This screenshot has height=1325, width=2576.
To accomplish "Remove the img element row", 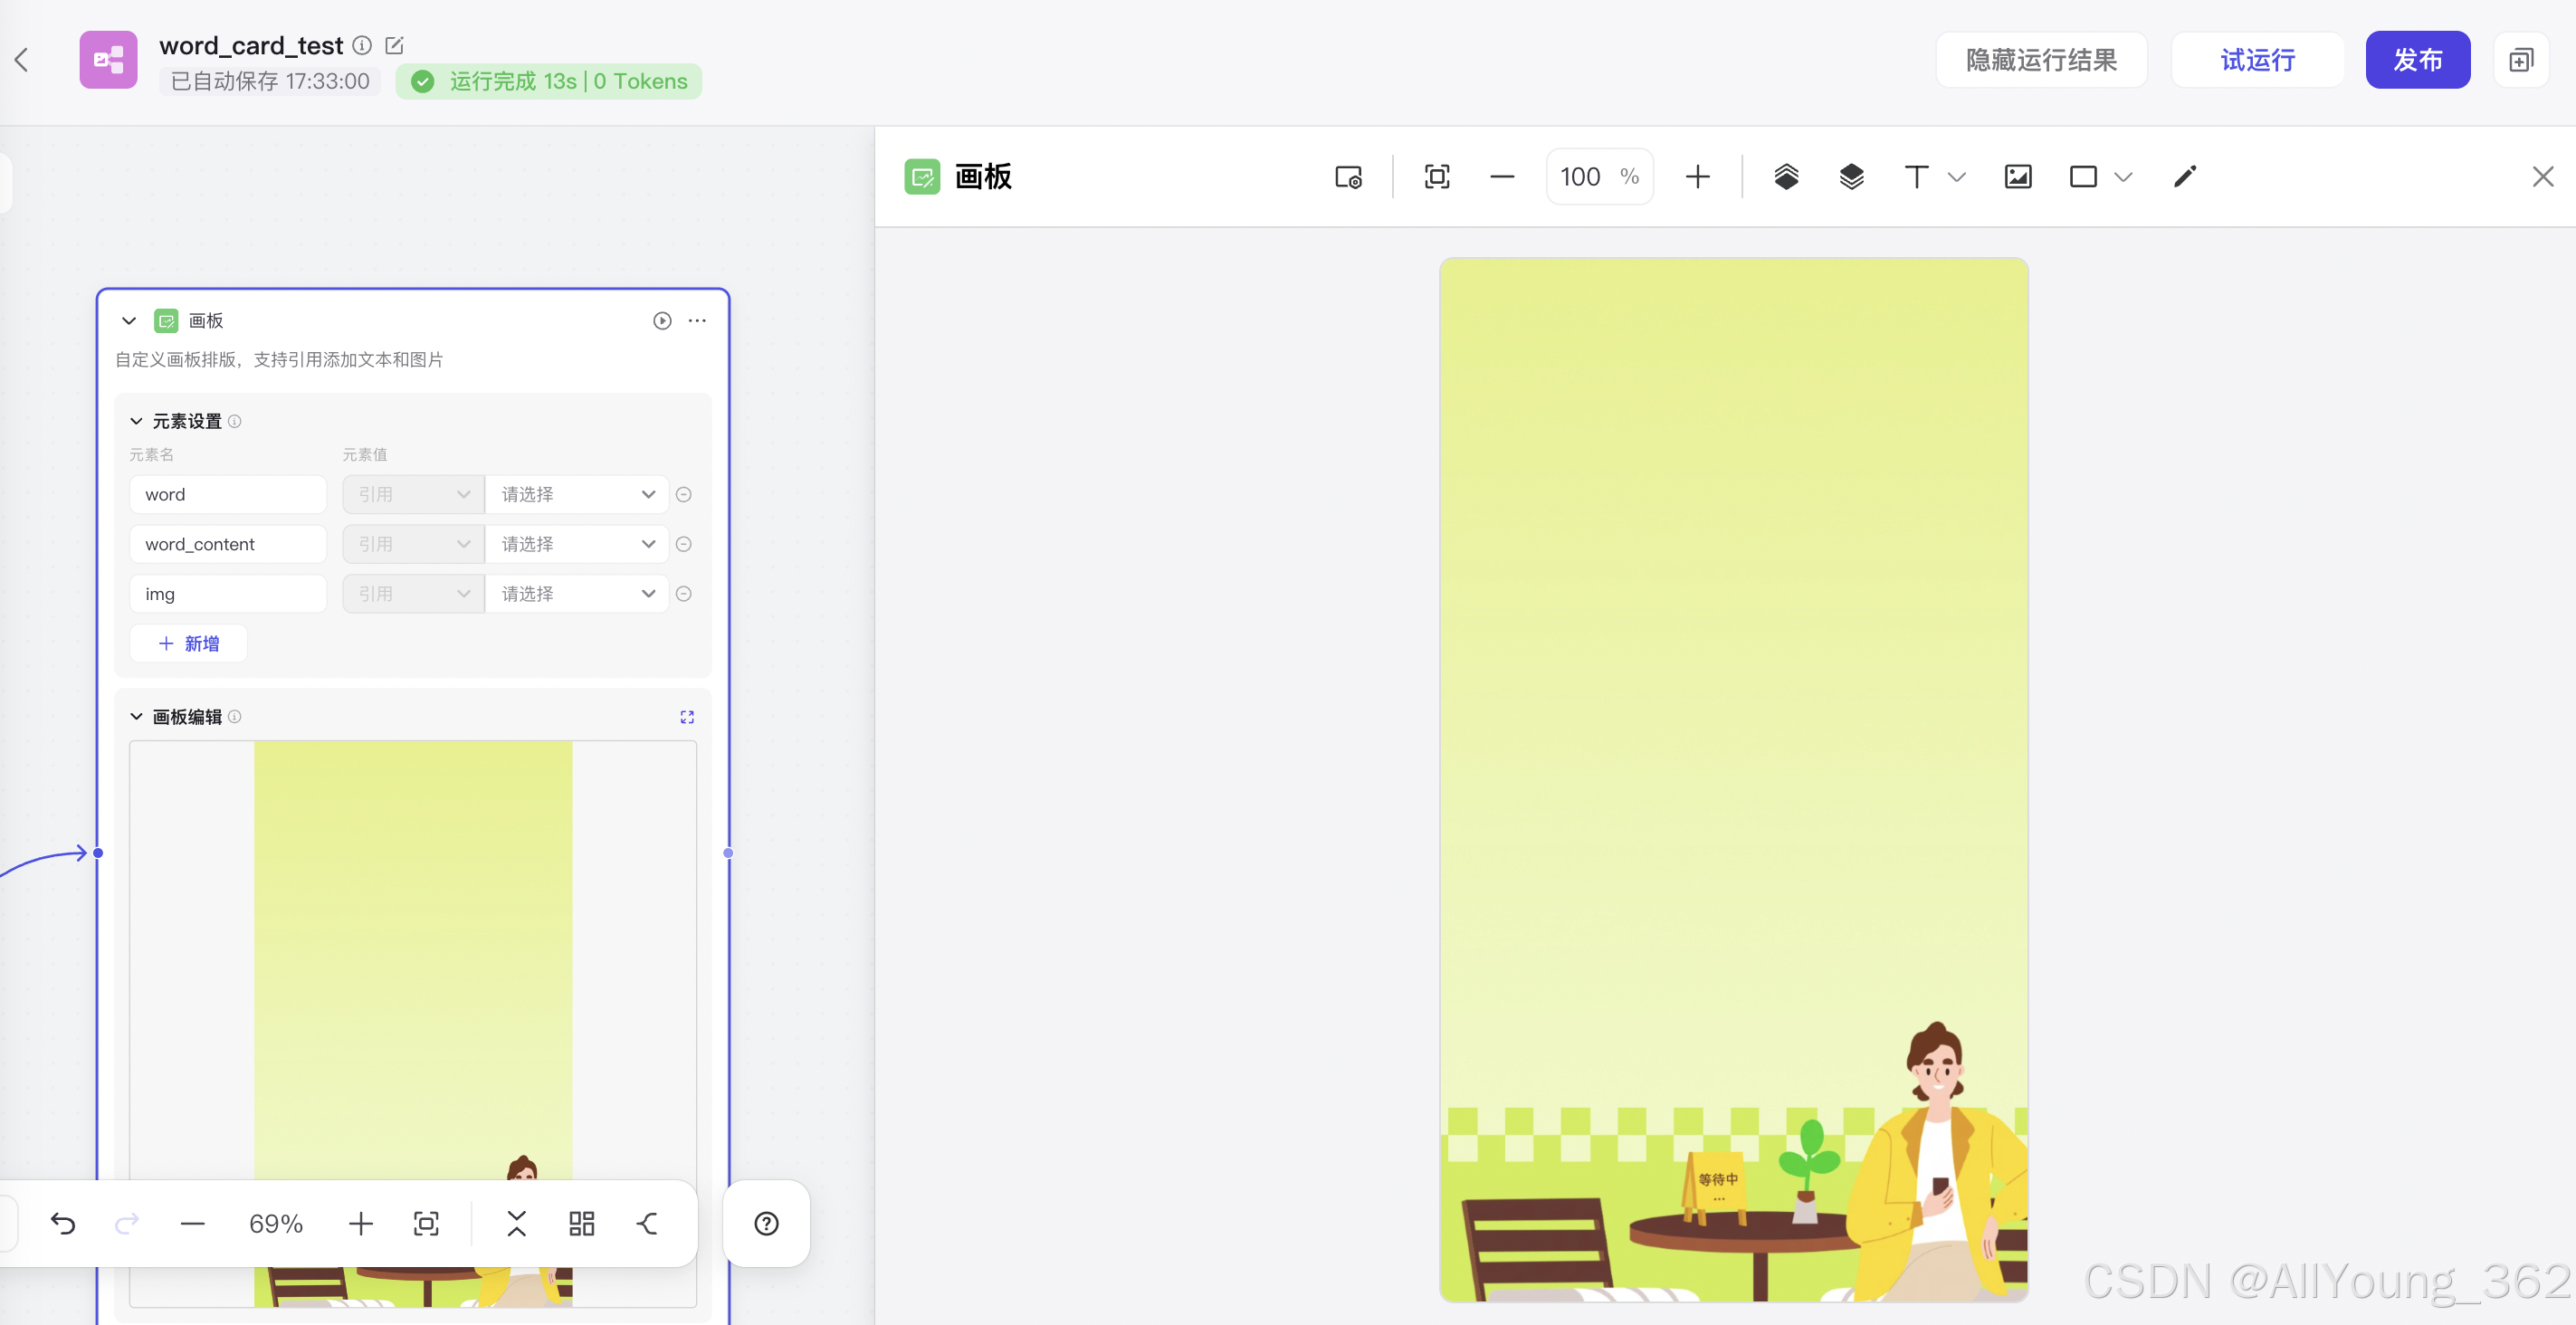I will coord(684,594).
